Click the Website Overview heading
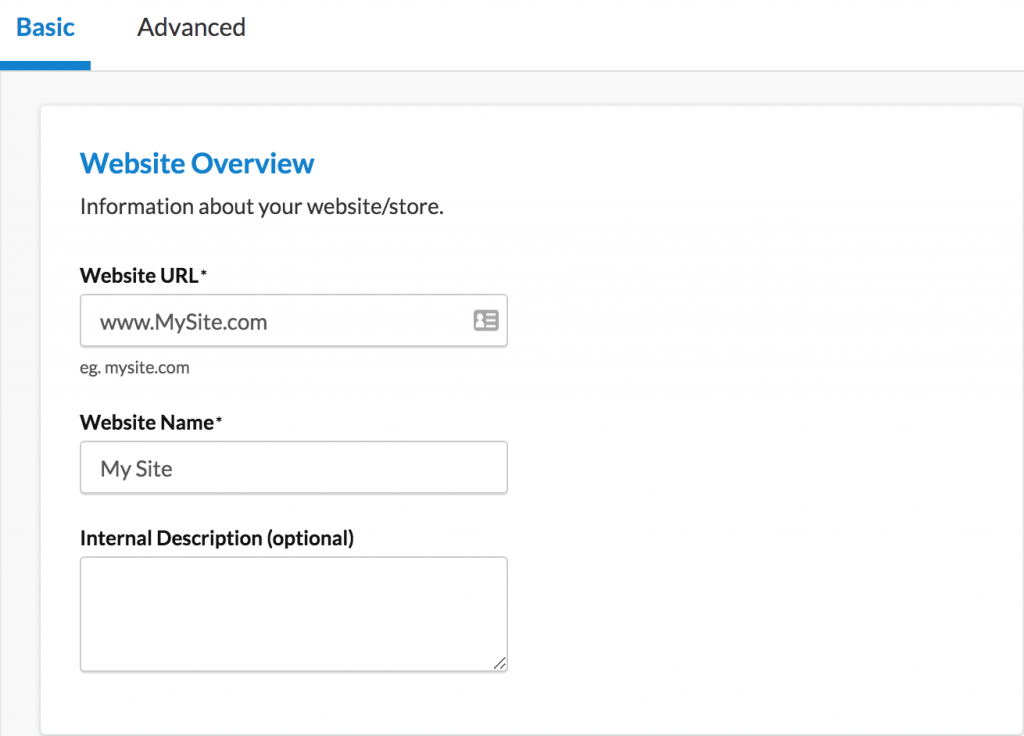The image size is (1024, 736). (x=197, y=163)
